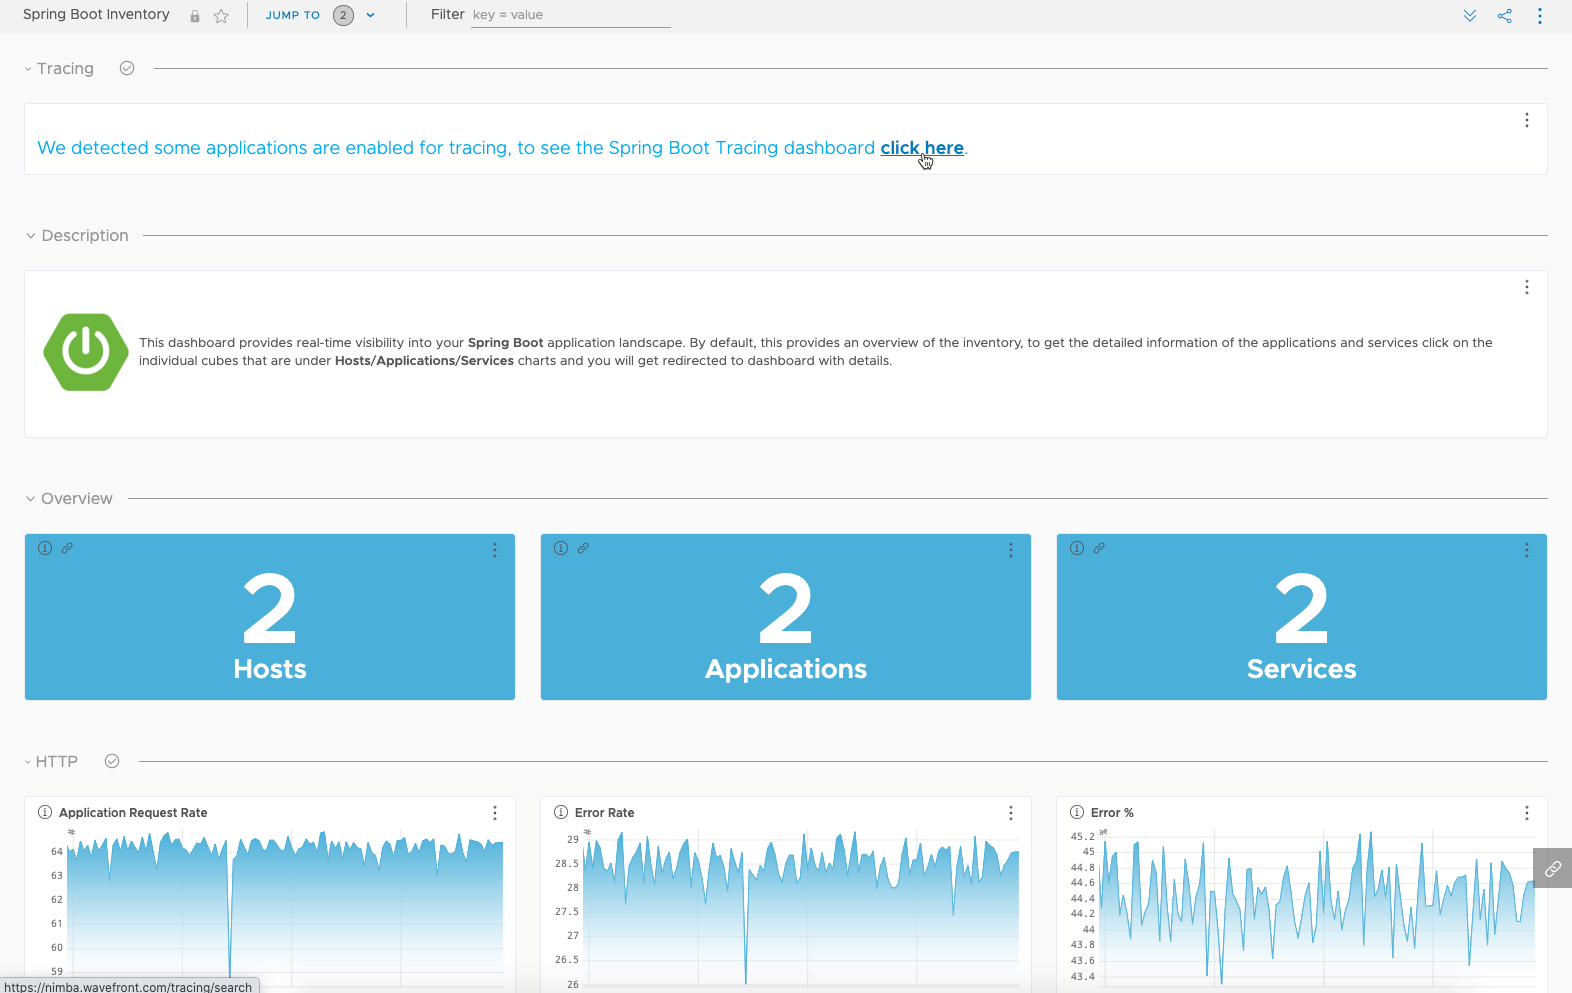Open the Description panel options menu
1572x993 pixels.
click(x=1526, y=287)
